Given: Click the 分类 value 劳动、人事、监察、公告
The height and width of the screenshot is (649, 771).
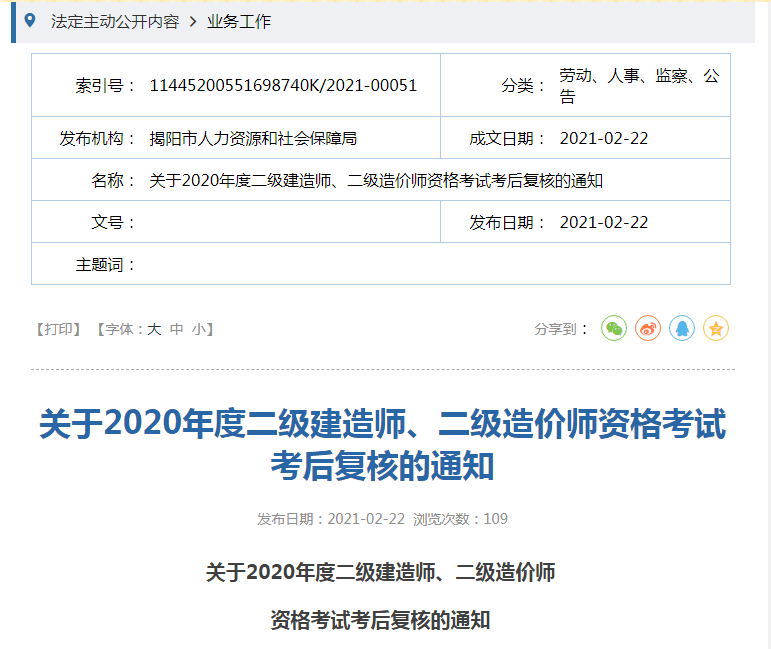Looking at the screenshot, I should point(639,86).
